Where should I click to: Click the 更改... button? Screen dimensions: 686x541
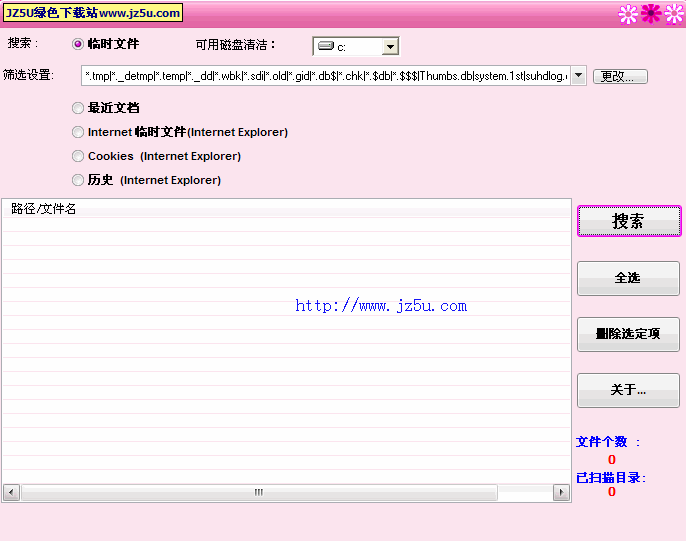click(x=620, y=77)
